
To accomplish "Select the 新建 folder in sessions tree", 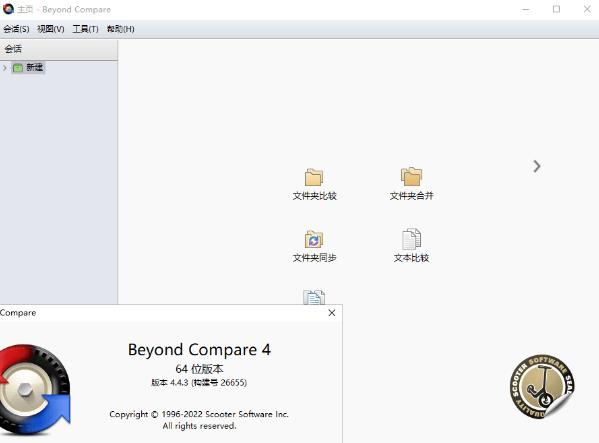I will (x=28, y=68).
